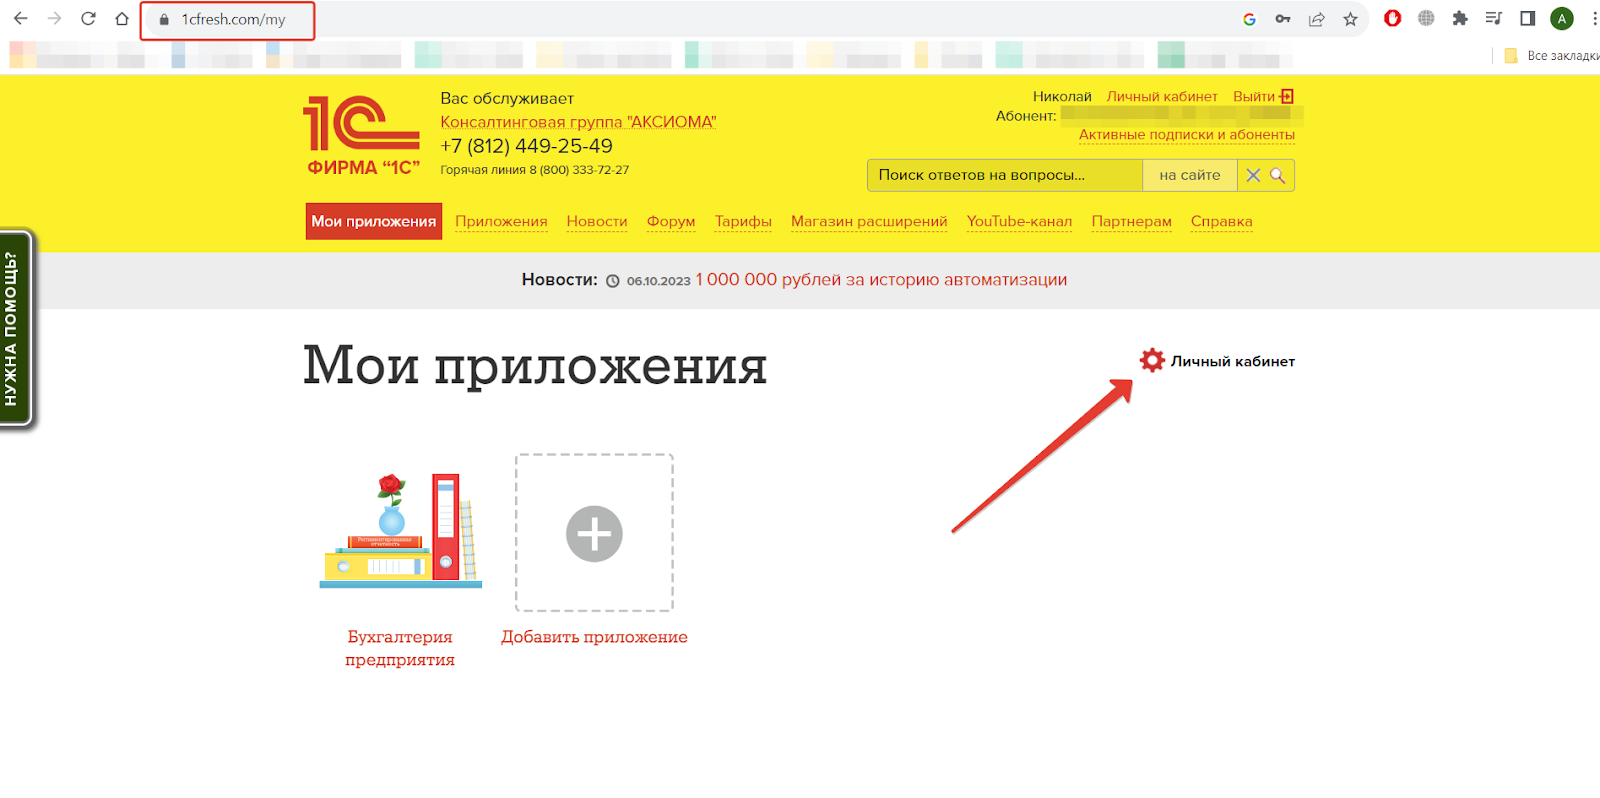Select the Мои приложения tab
This screenshot has height=798, width=1600.
click(x=374, y=222)
